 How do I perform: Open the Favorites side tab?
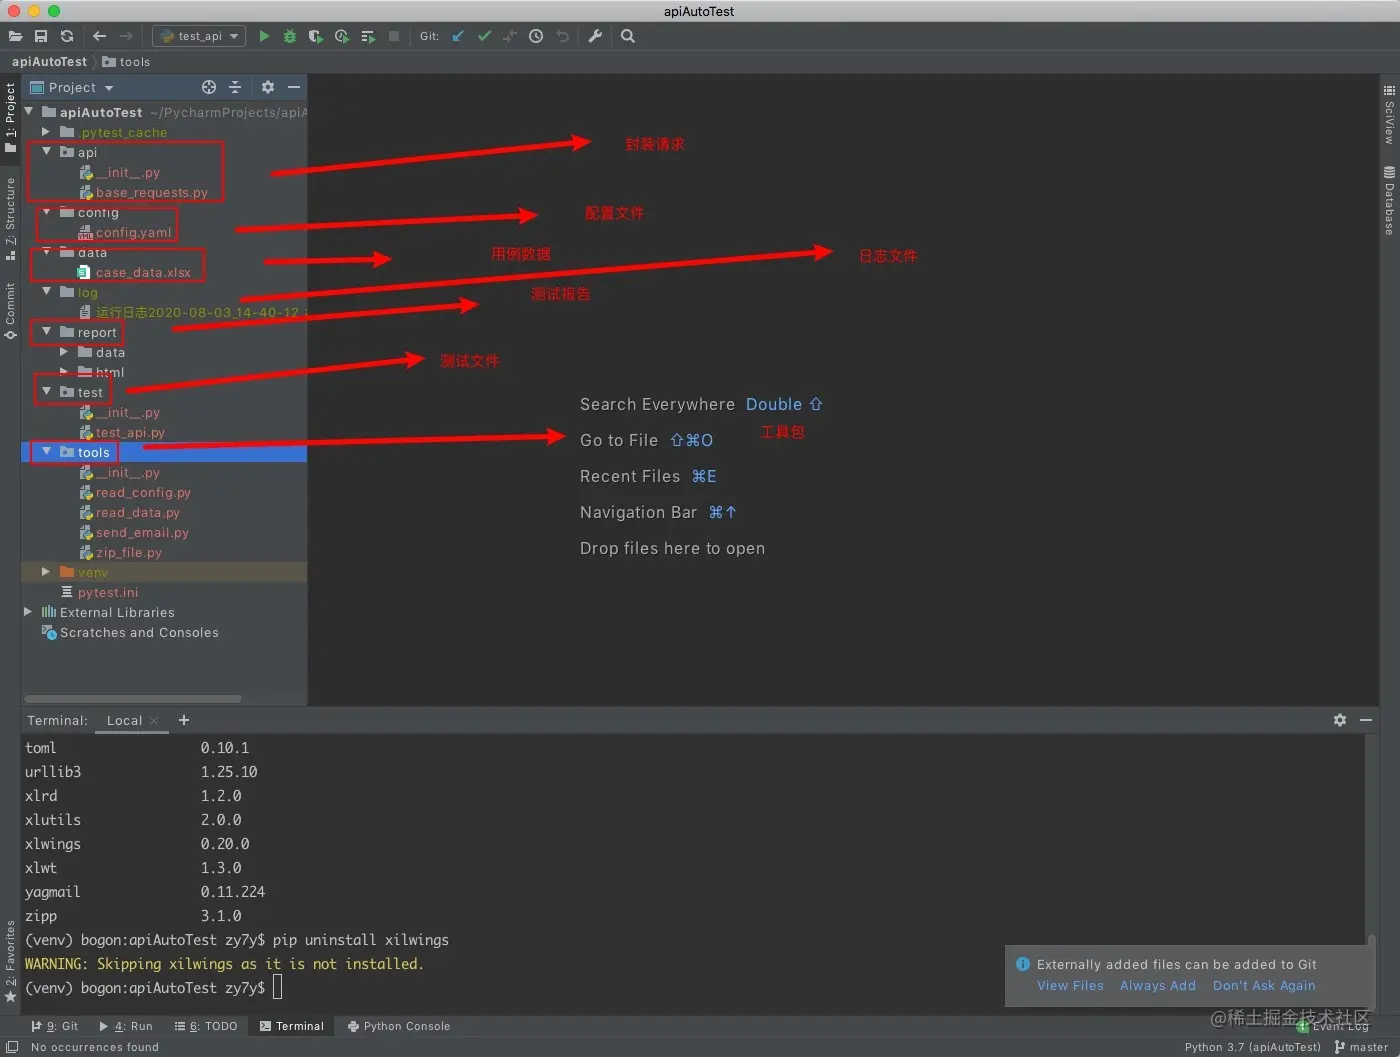10,963
